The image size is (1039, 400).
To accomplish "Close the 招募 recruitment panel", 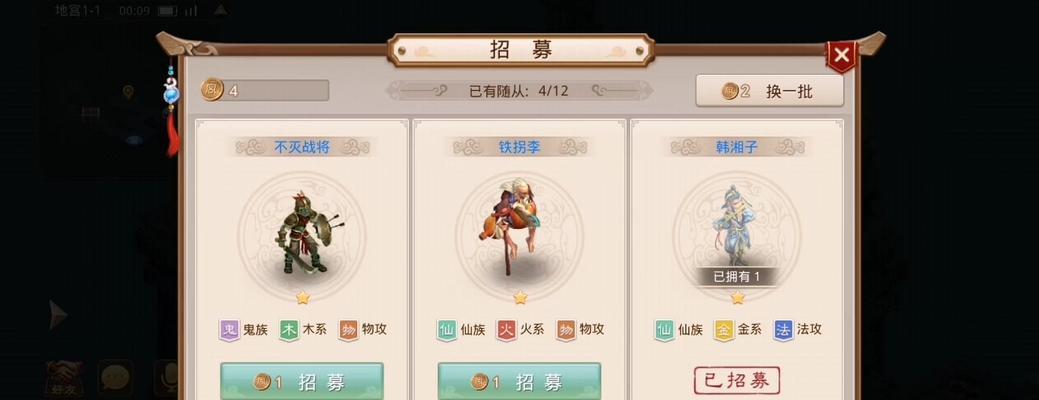I will [x=841, y=55].
